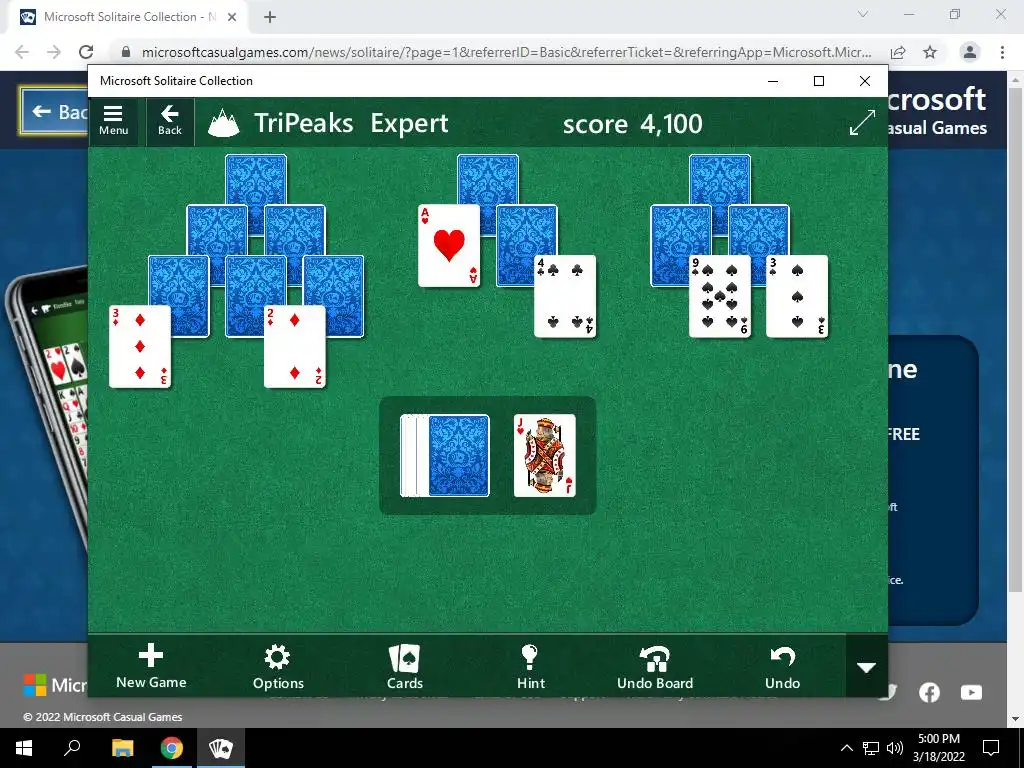Start a New Game with the plus icon
Screen dimensions: 1024x768
pyautogui.click(x=151, y=666)
